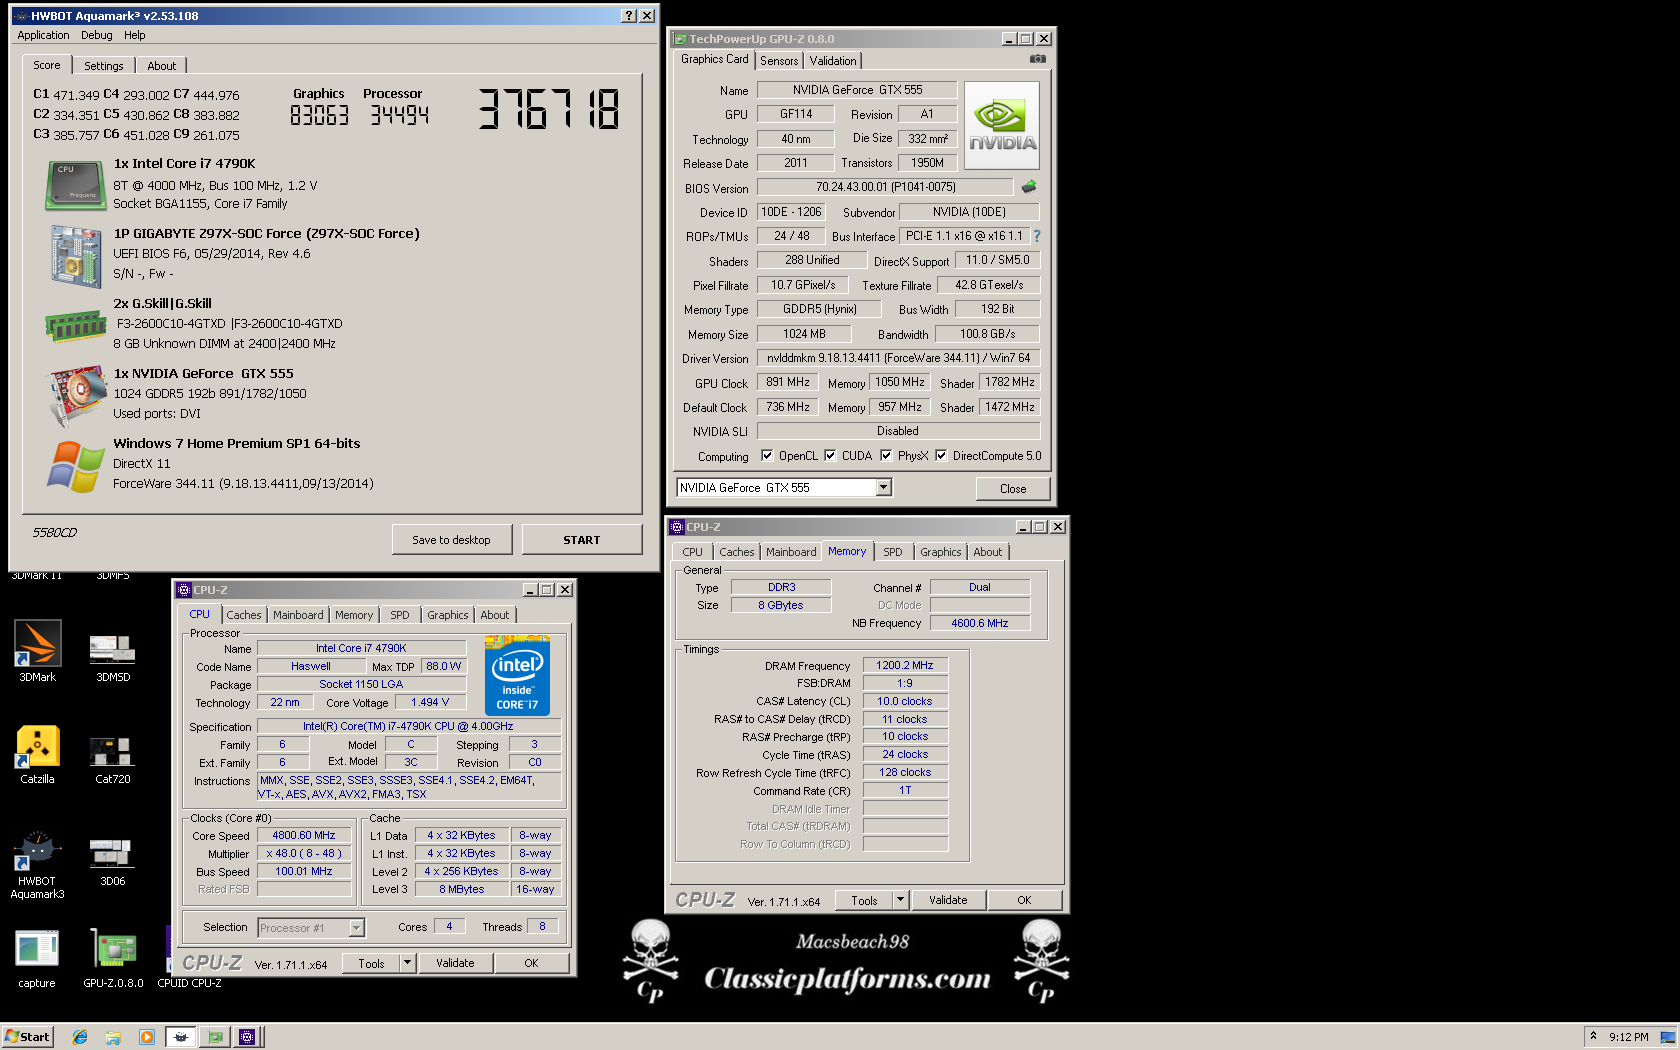Expand Tools dropdown arrow in left CPU-Z

pos(407,963)
